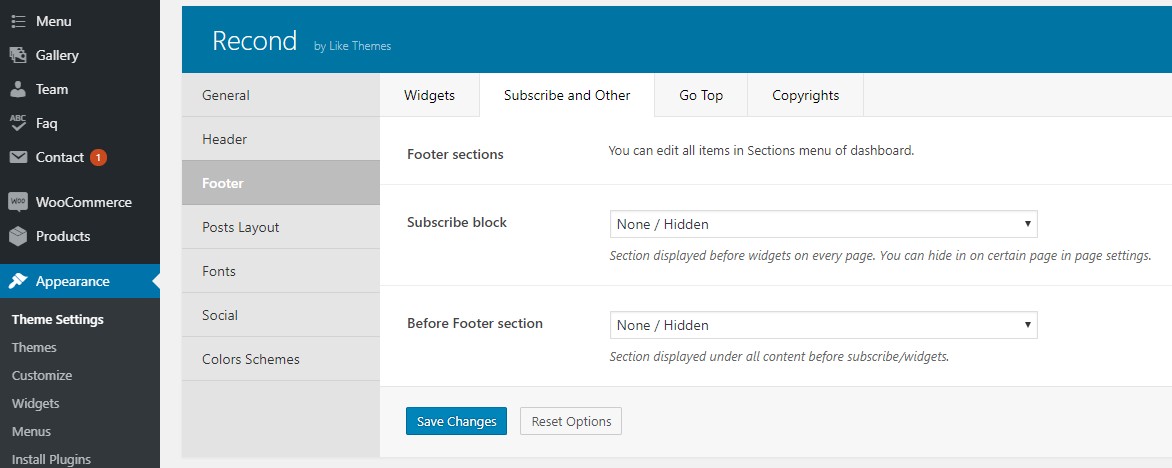Switch to the Go Top tab
This screenshot has height=468, width=1172.
tap(701, 95)
